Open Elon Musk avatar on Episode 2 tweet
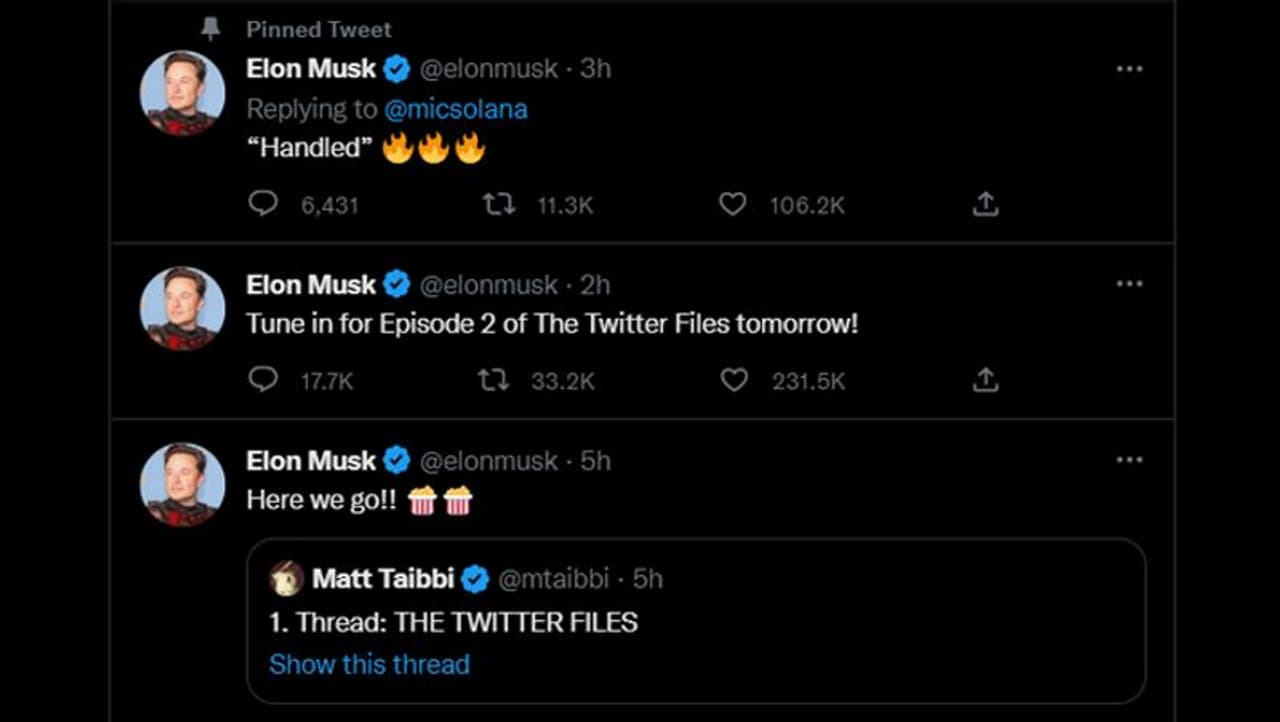 [x=182, y=308]
